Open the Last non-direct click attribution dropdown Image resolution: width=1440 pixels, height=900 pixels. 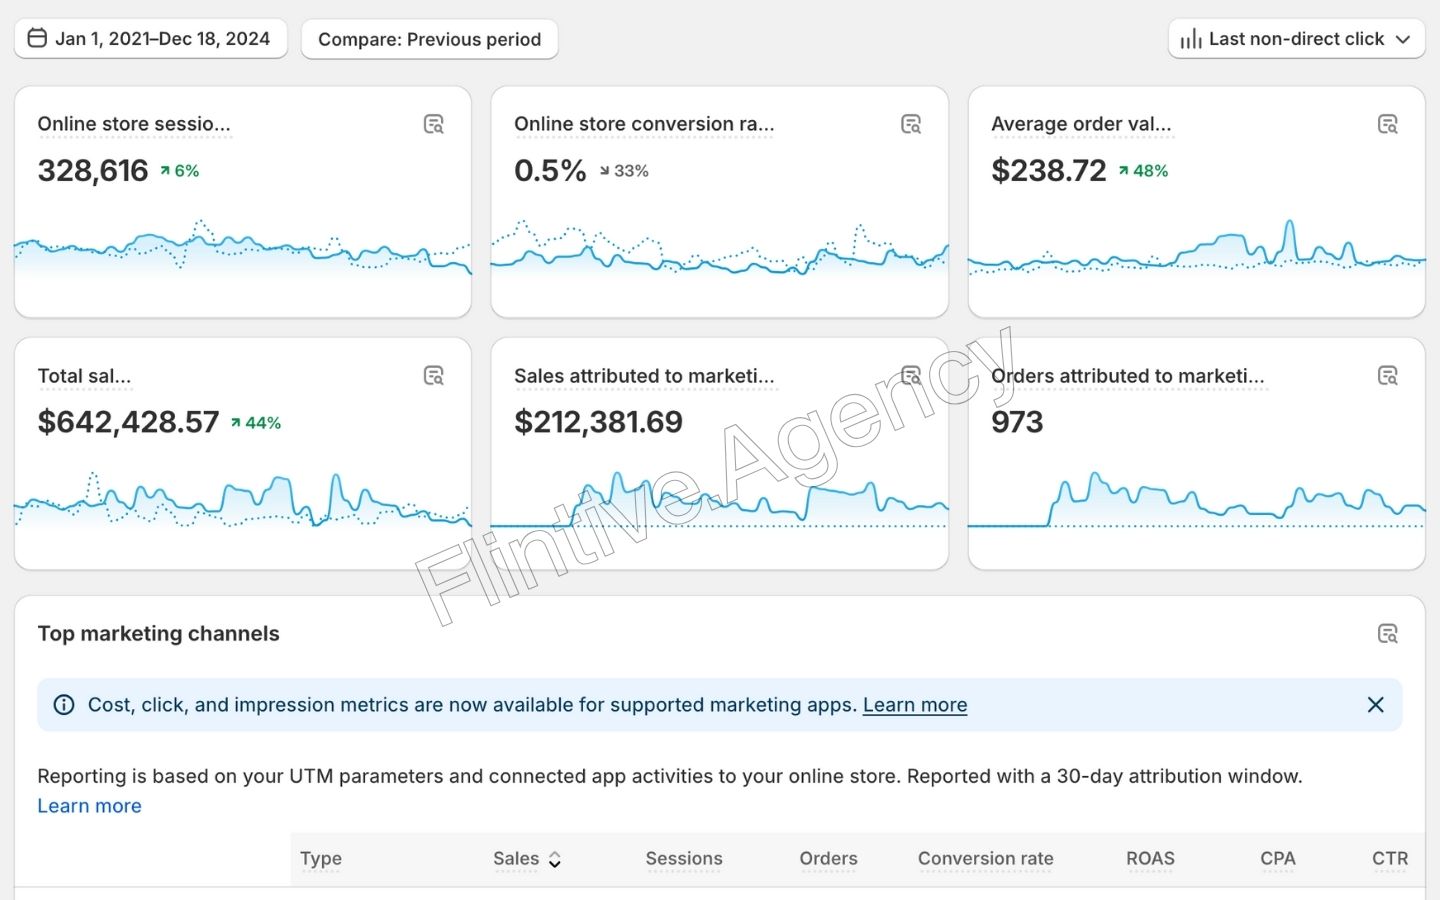[1296, 39]
